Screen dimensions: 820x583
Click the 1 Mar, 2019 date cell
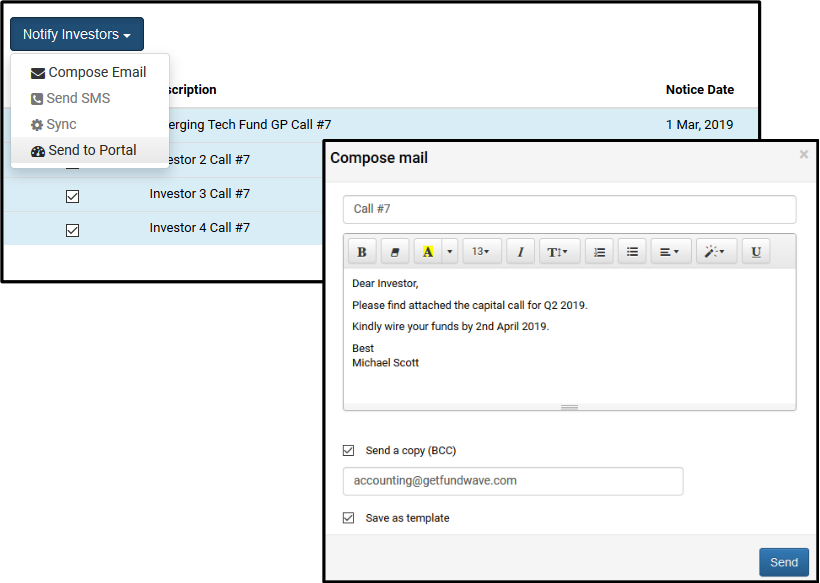click(x=699, y=125)
